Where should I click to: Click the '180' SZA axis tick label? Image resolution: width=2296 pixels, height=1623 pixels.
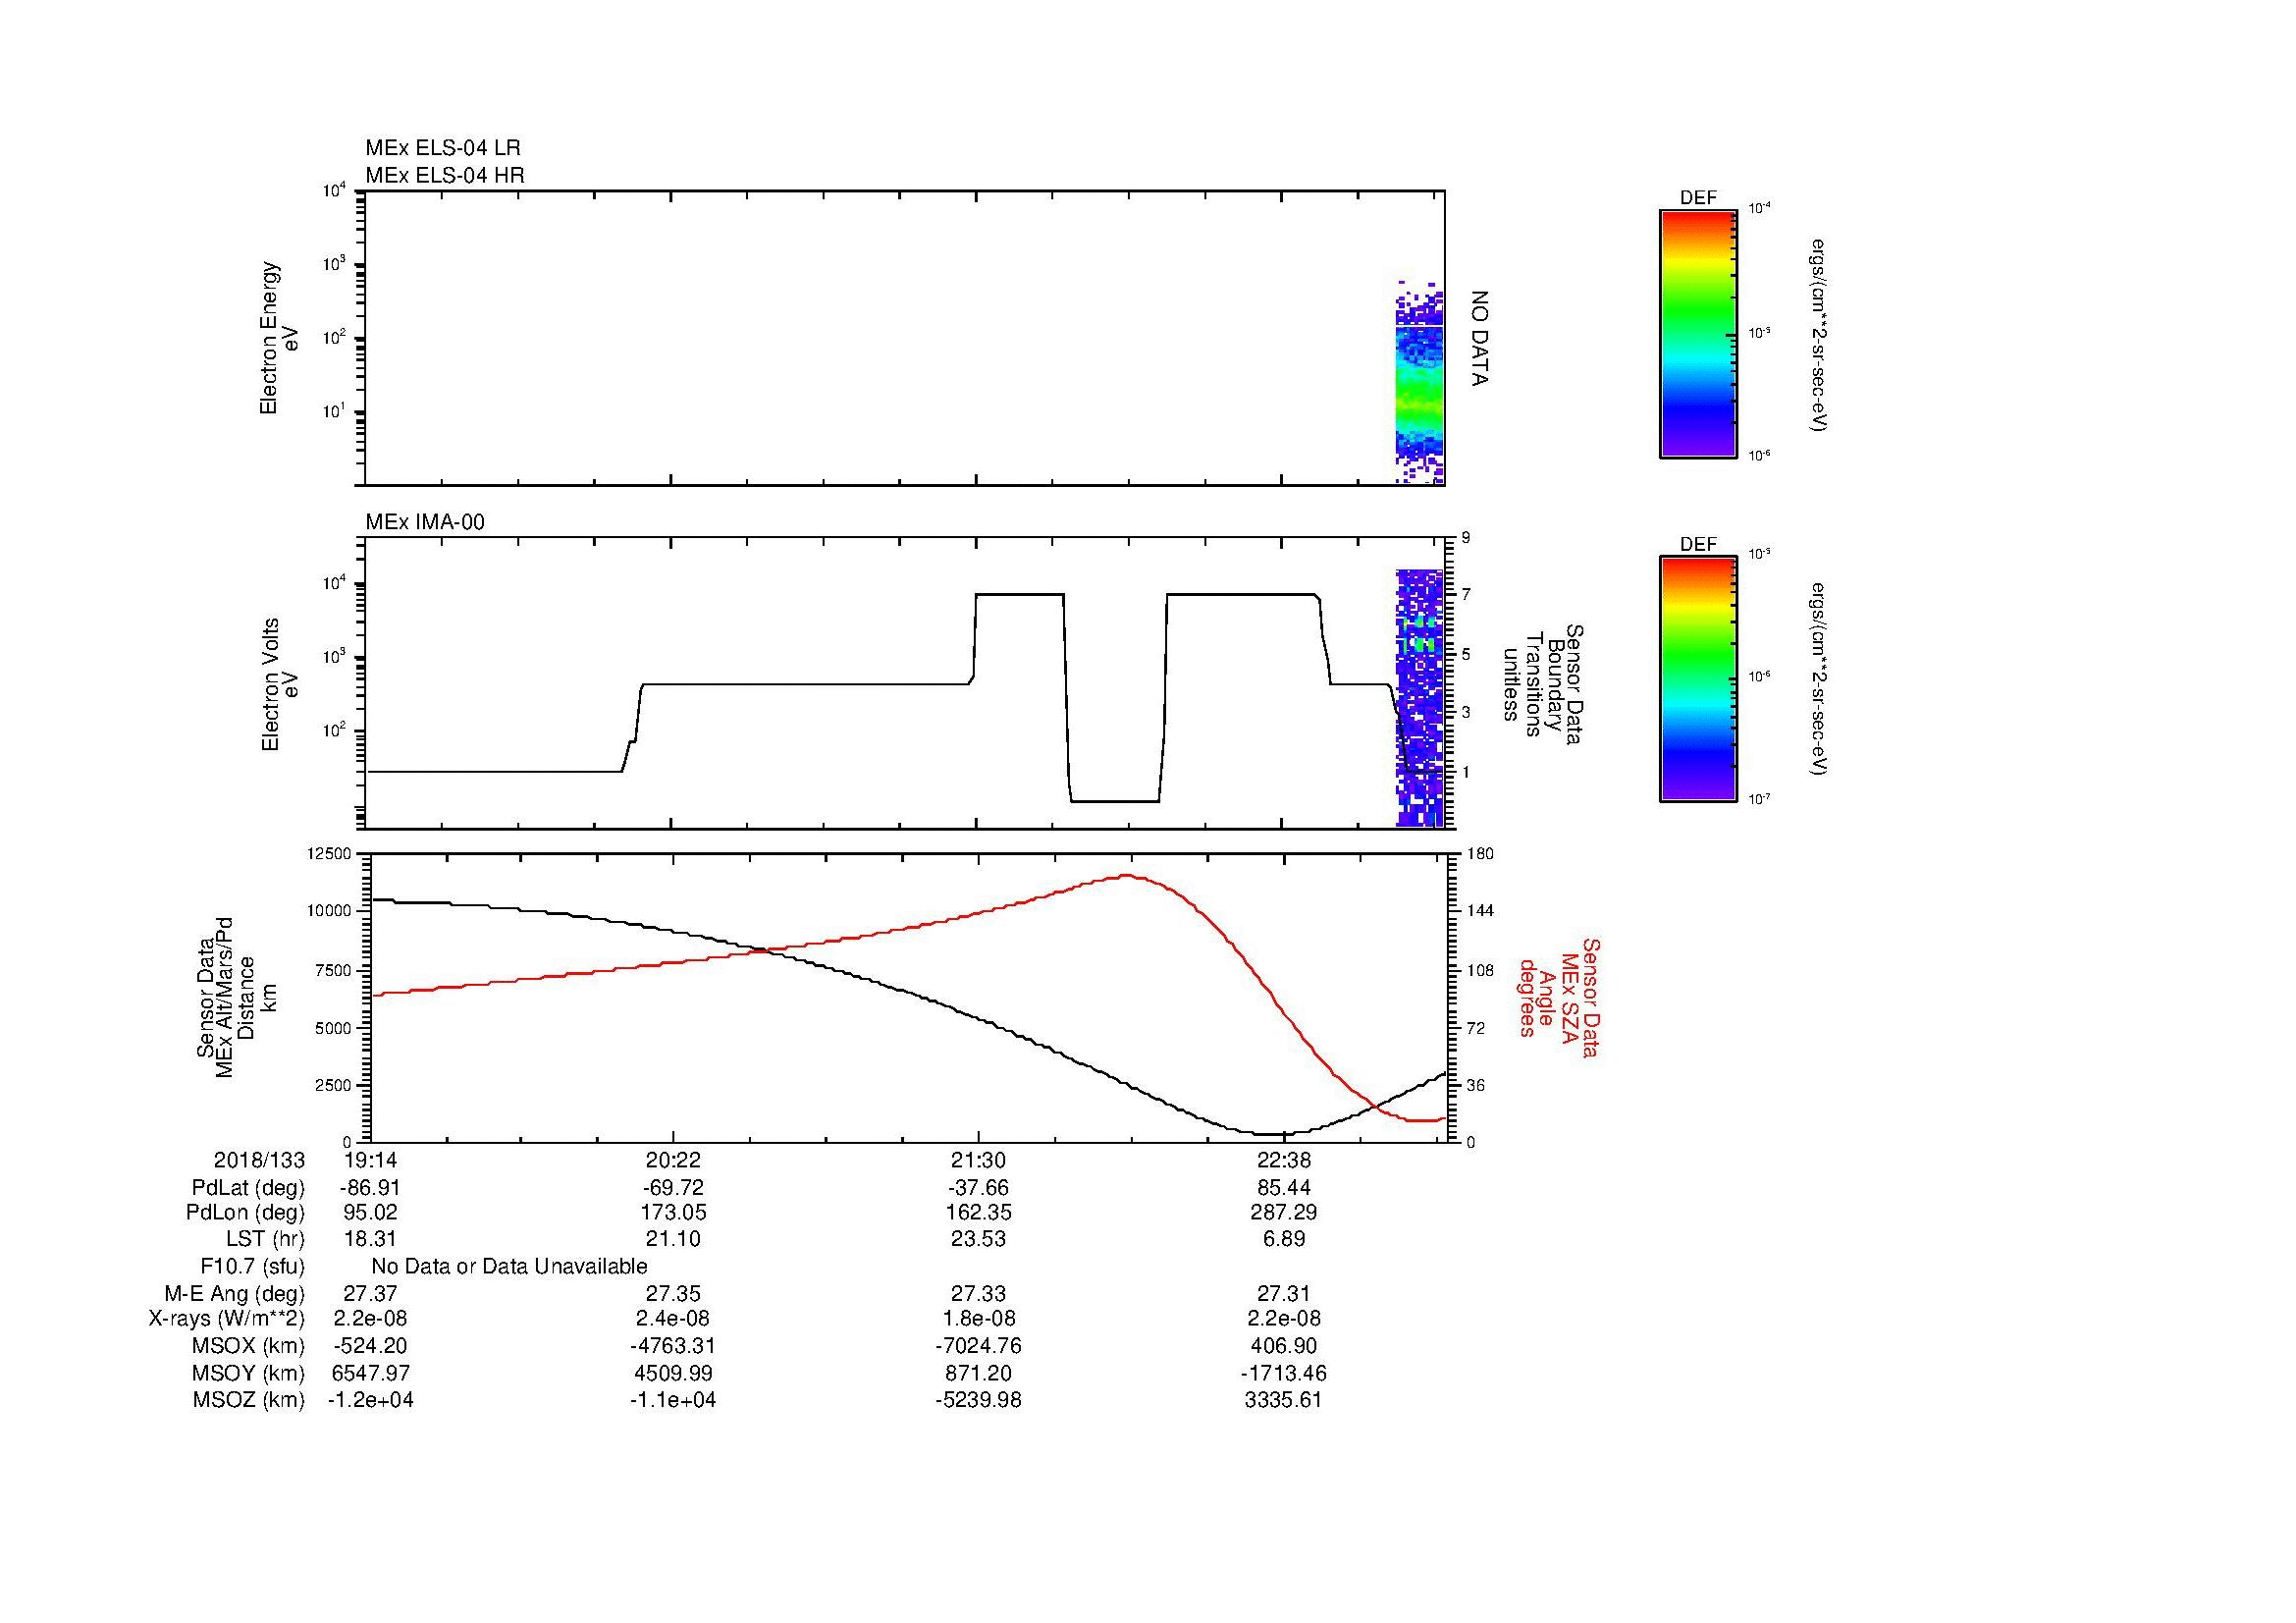1478,853
